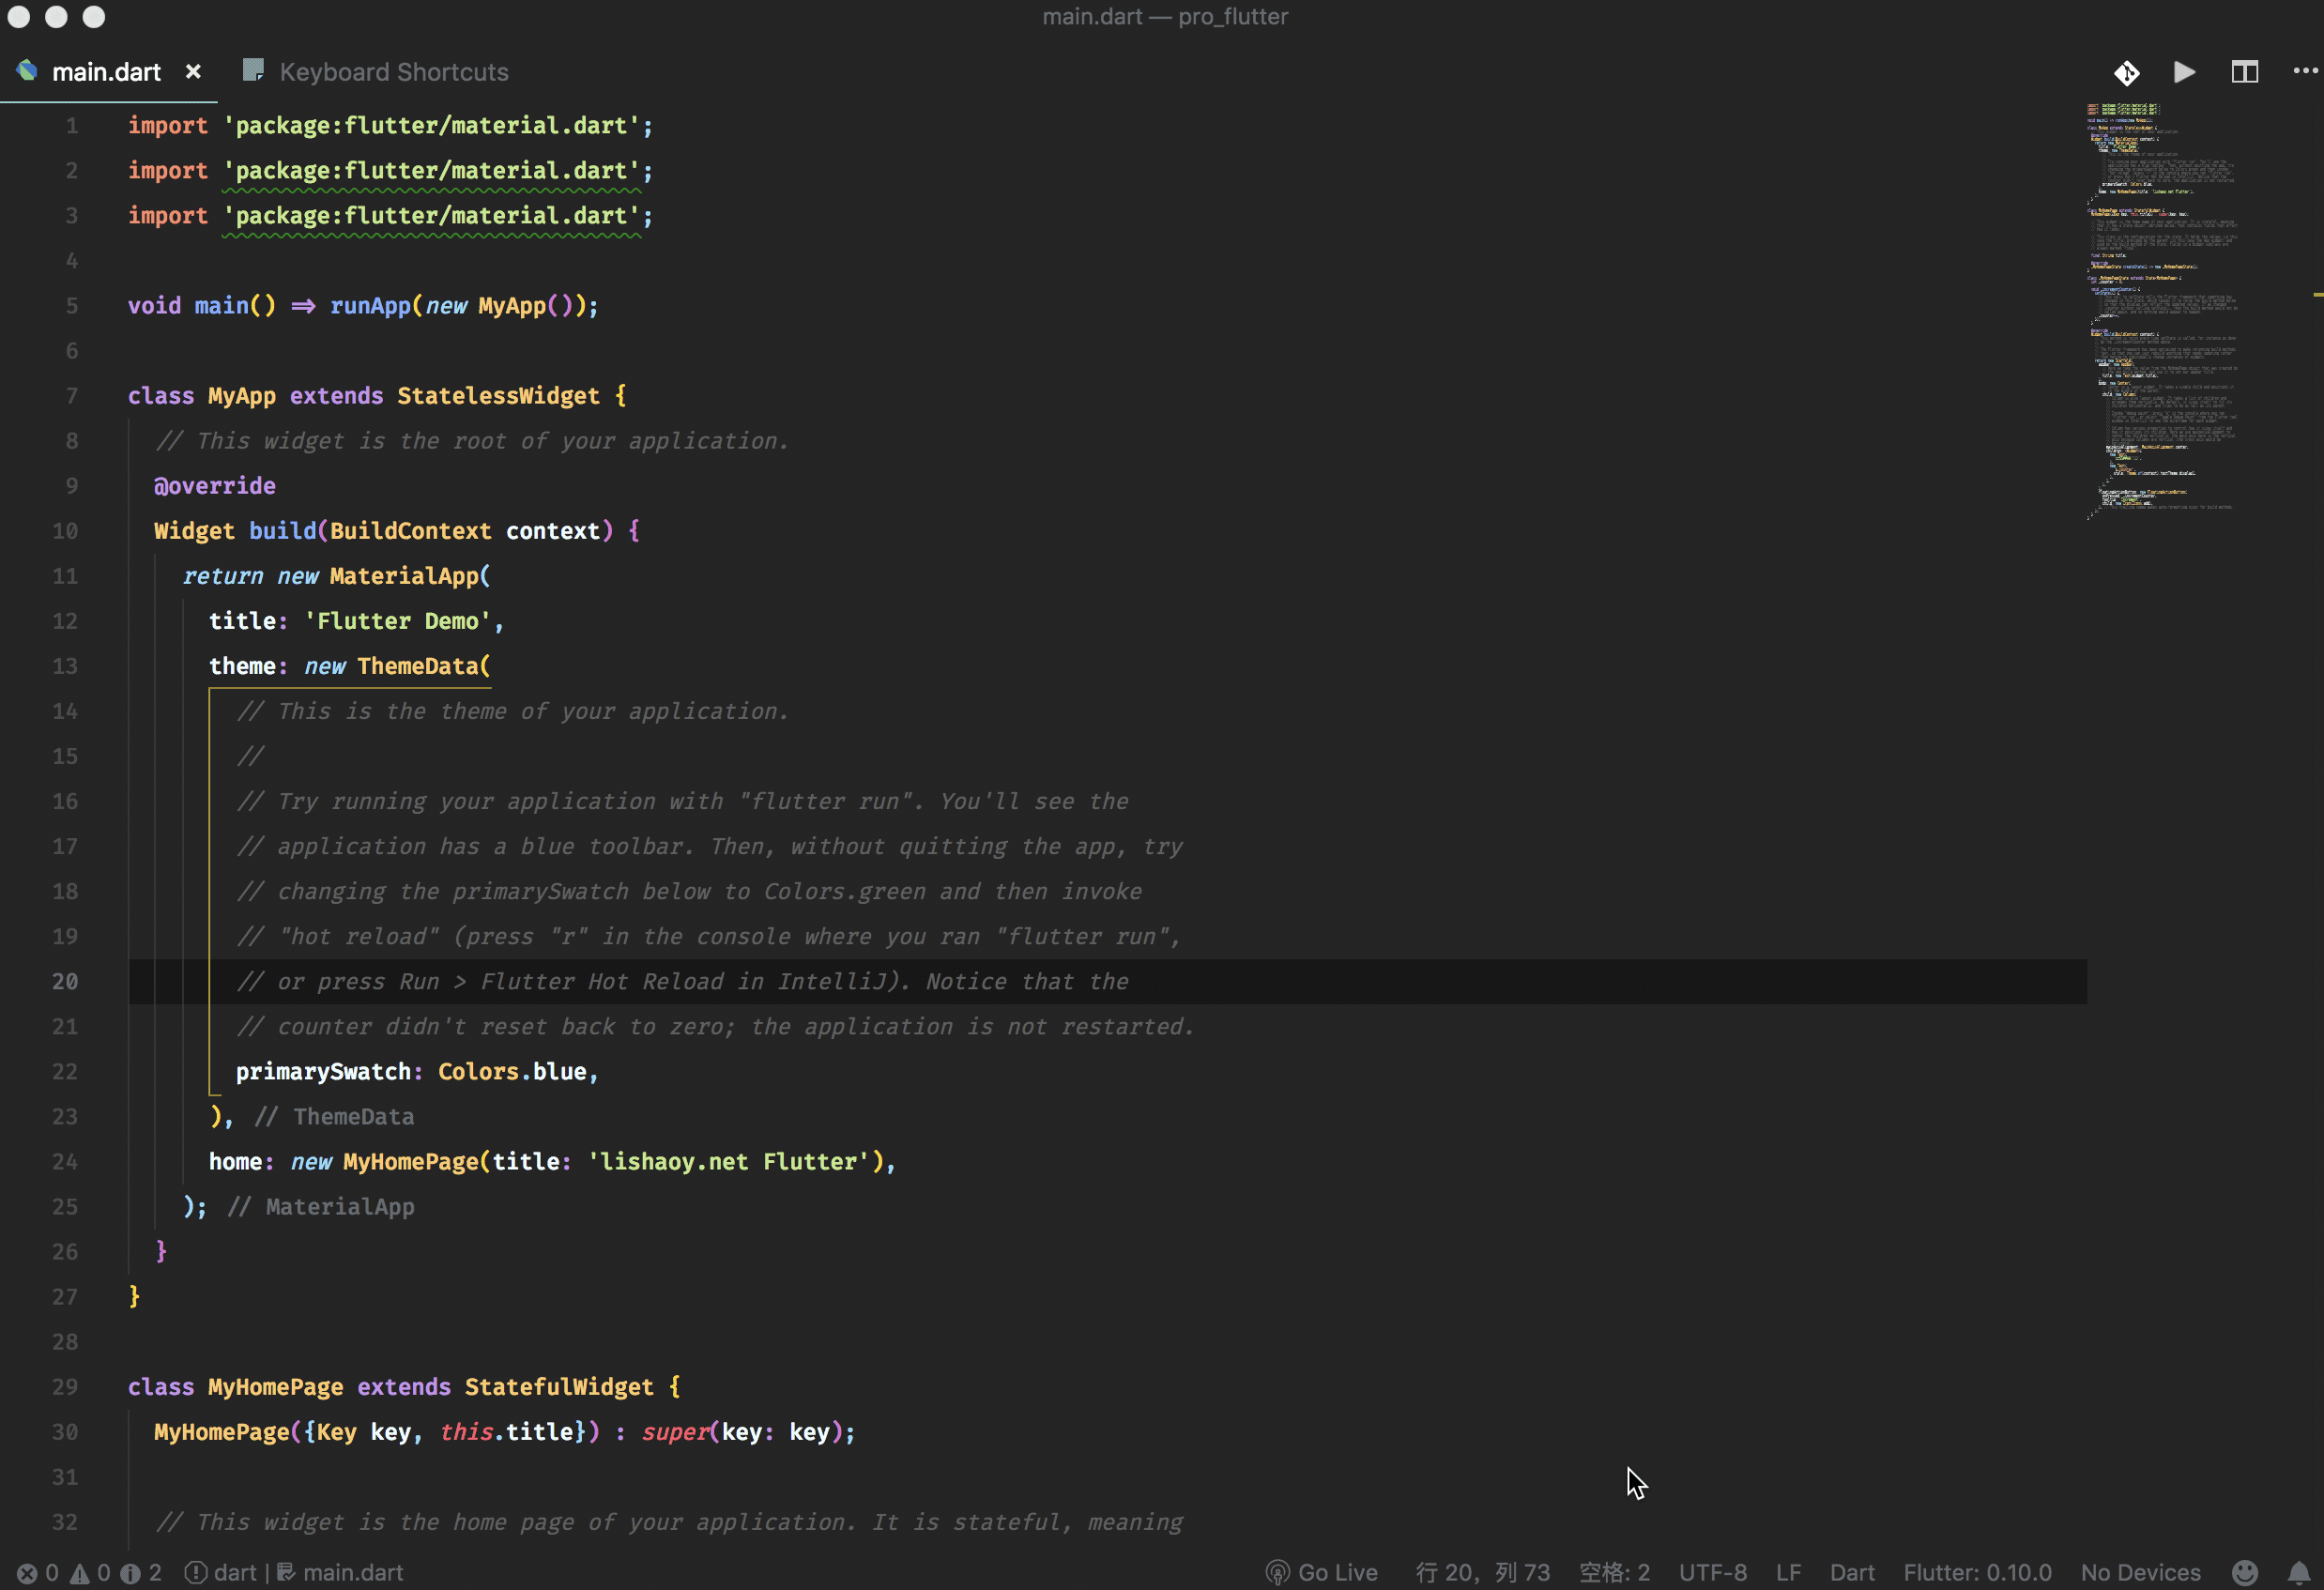
Task: Open the More Actions ellipsis menu
Action: point(2304,71)
